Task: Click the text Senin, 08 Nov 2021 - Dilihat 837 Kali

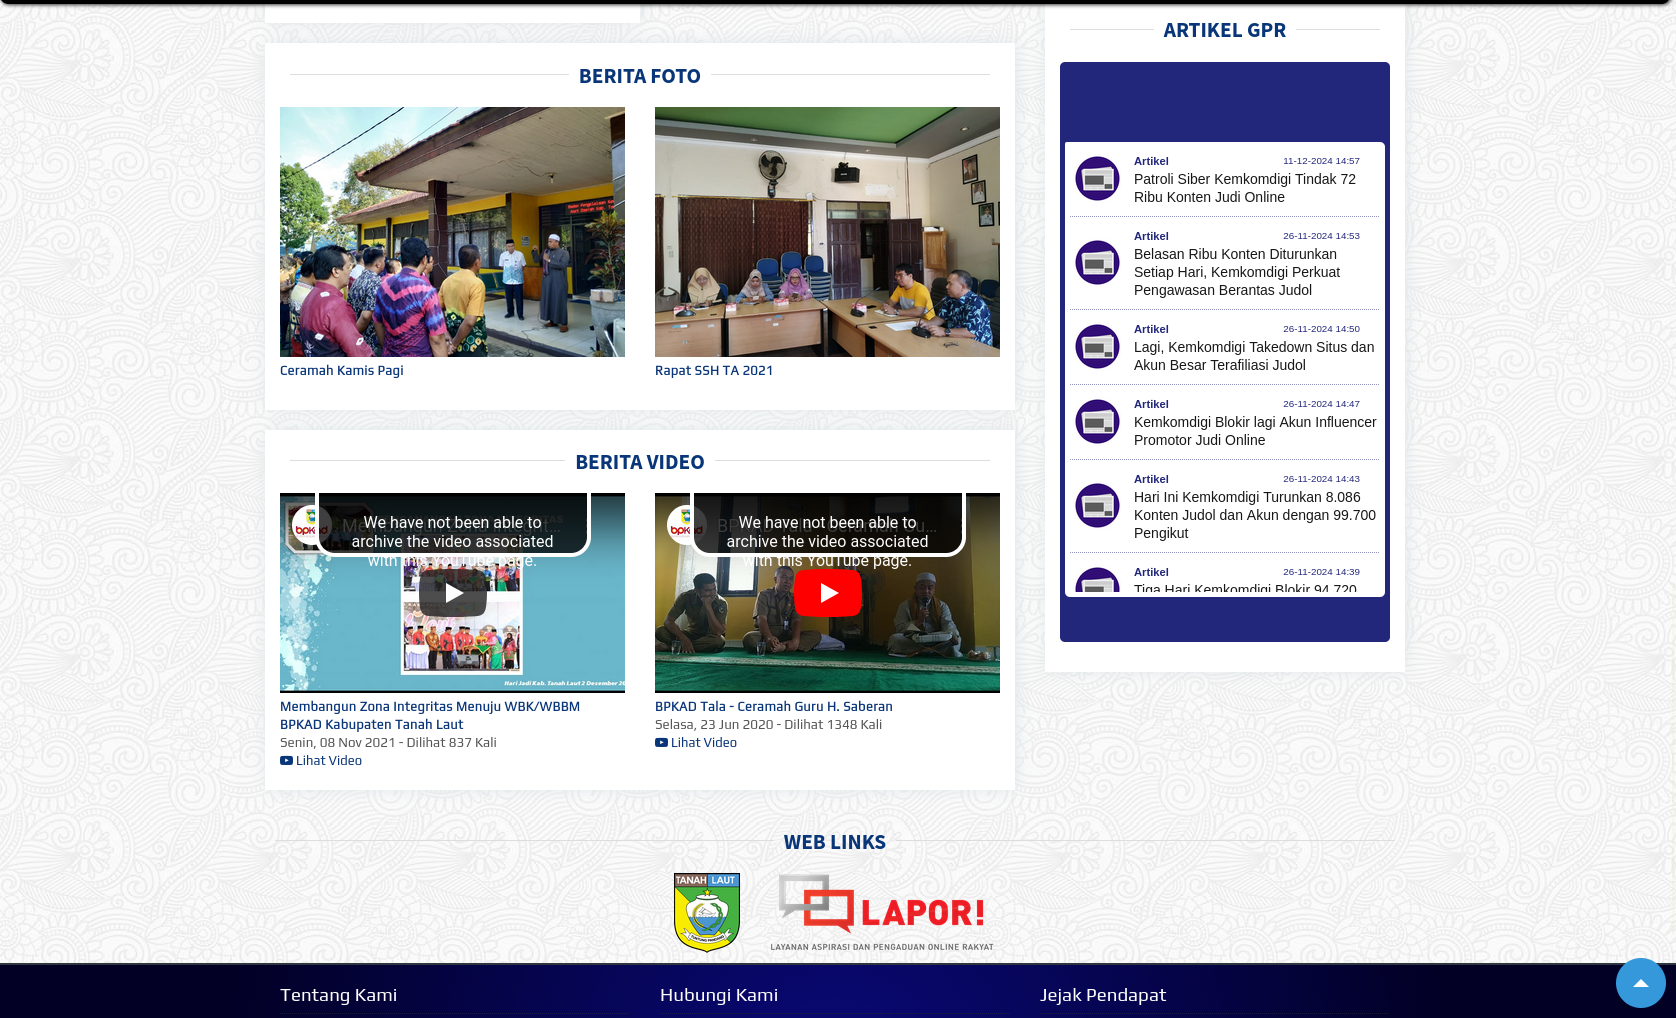Action: 388,742
